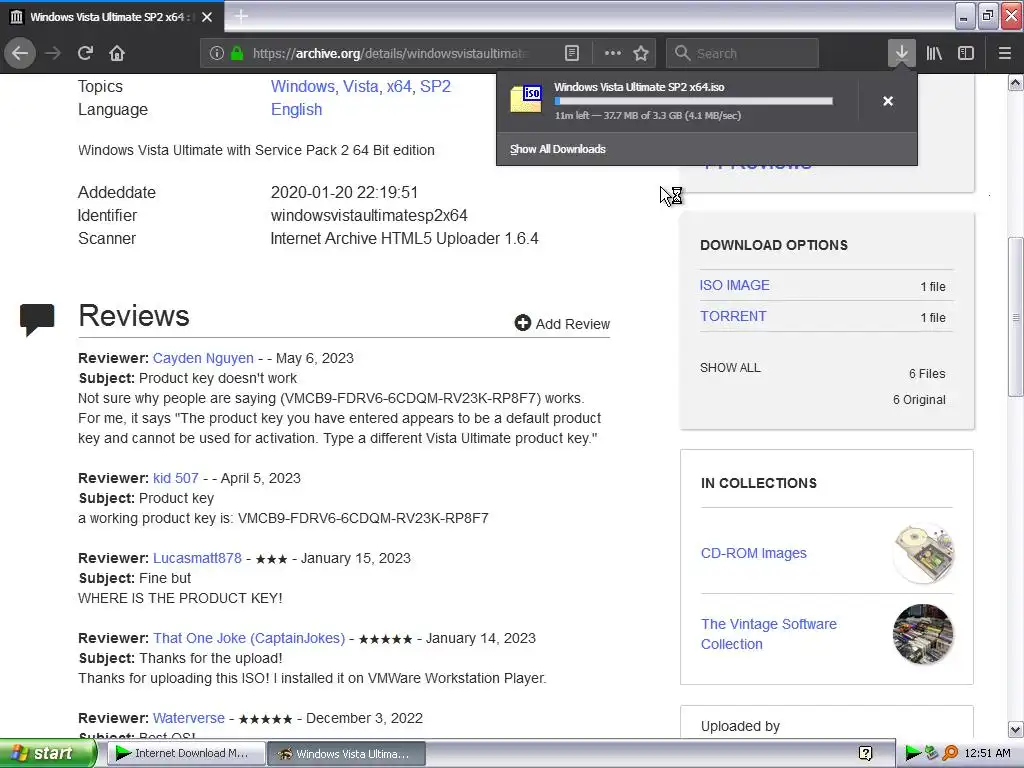Switch to Internet Download Manager taskbar item
The width and height of the screenshot is (1024, 768).
[x=186, y=754]
